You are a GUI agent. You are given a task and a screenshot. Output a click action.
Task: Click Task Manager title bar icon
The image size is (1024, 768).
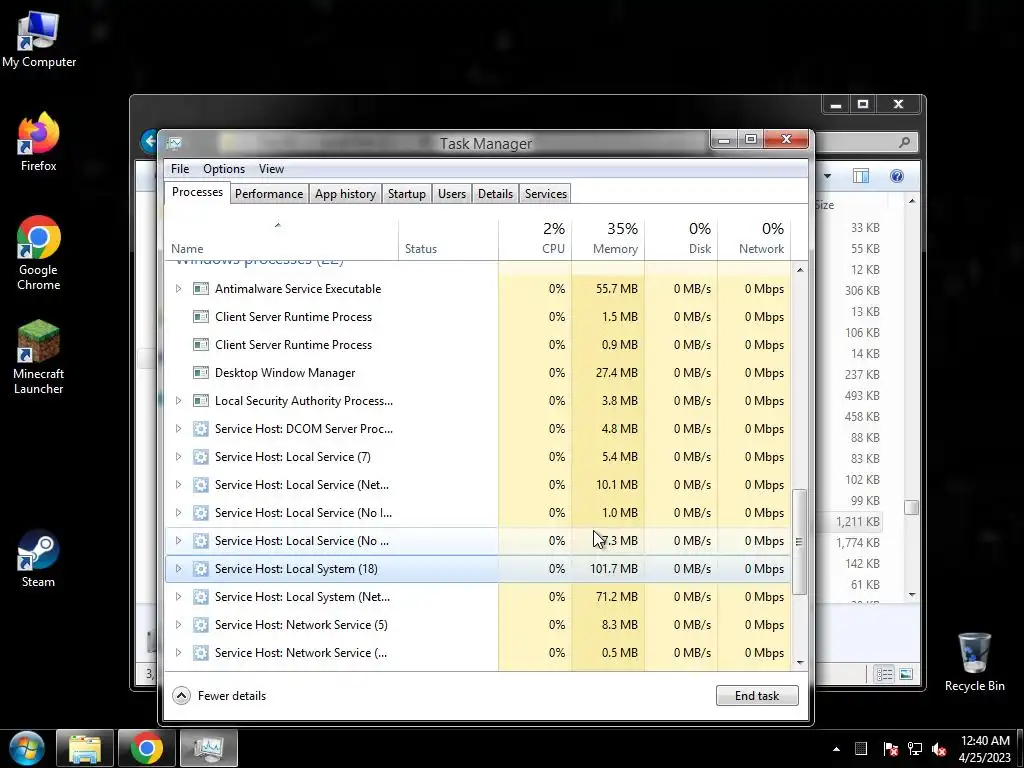click(174, 143)
